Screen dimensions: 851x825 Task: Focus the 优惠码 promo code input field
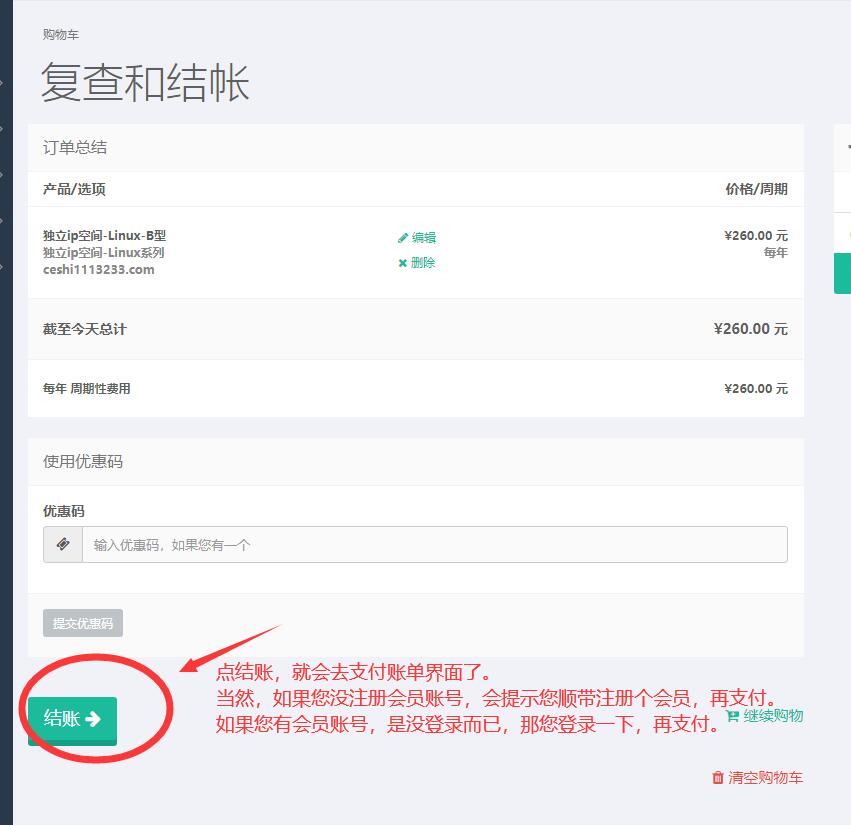tap(434, 544)
